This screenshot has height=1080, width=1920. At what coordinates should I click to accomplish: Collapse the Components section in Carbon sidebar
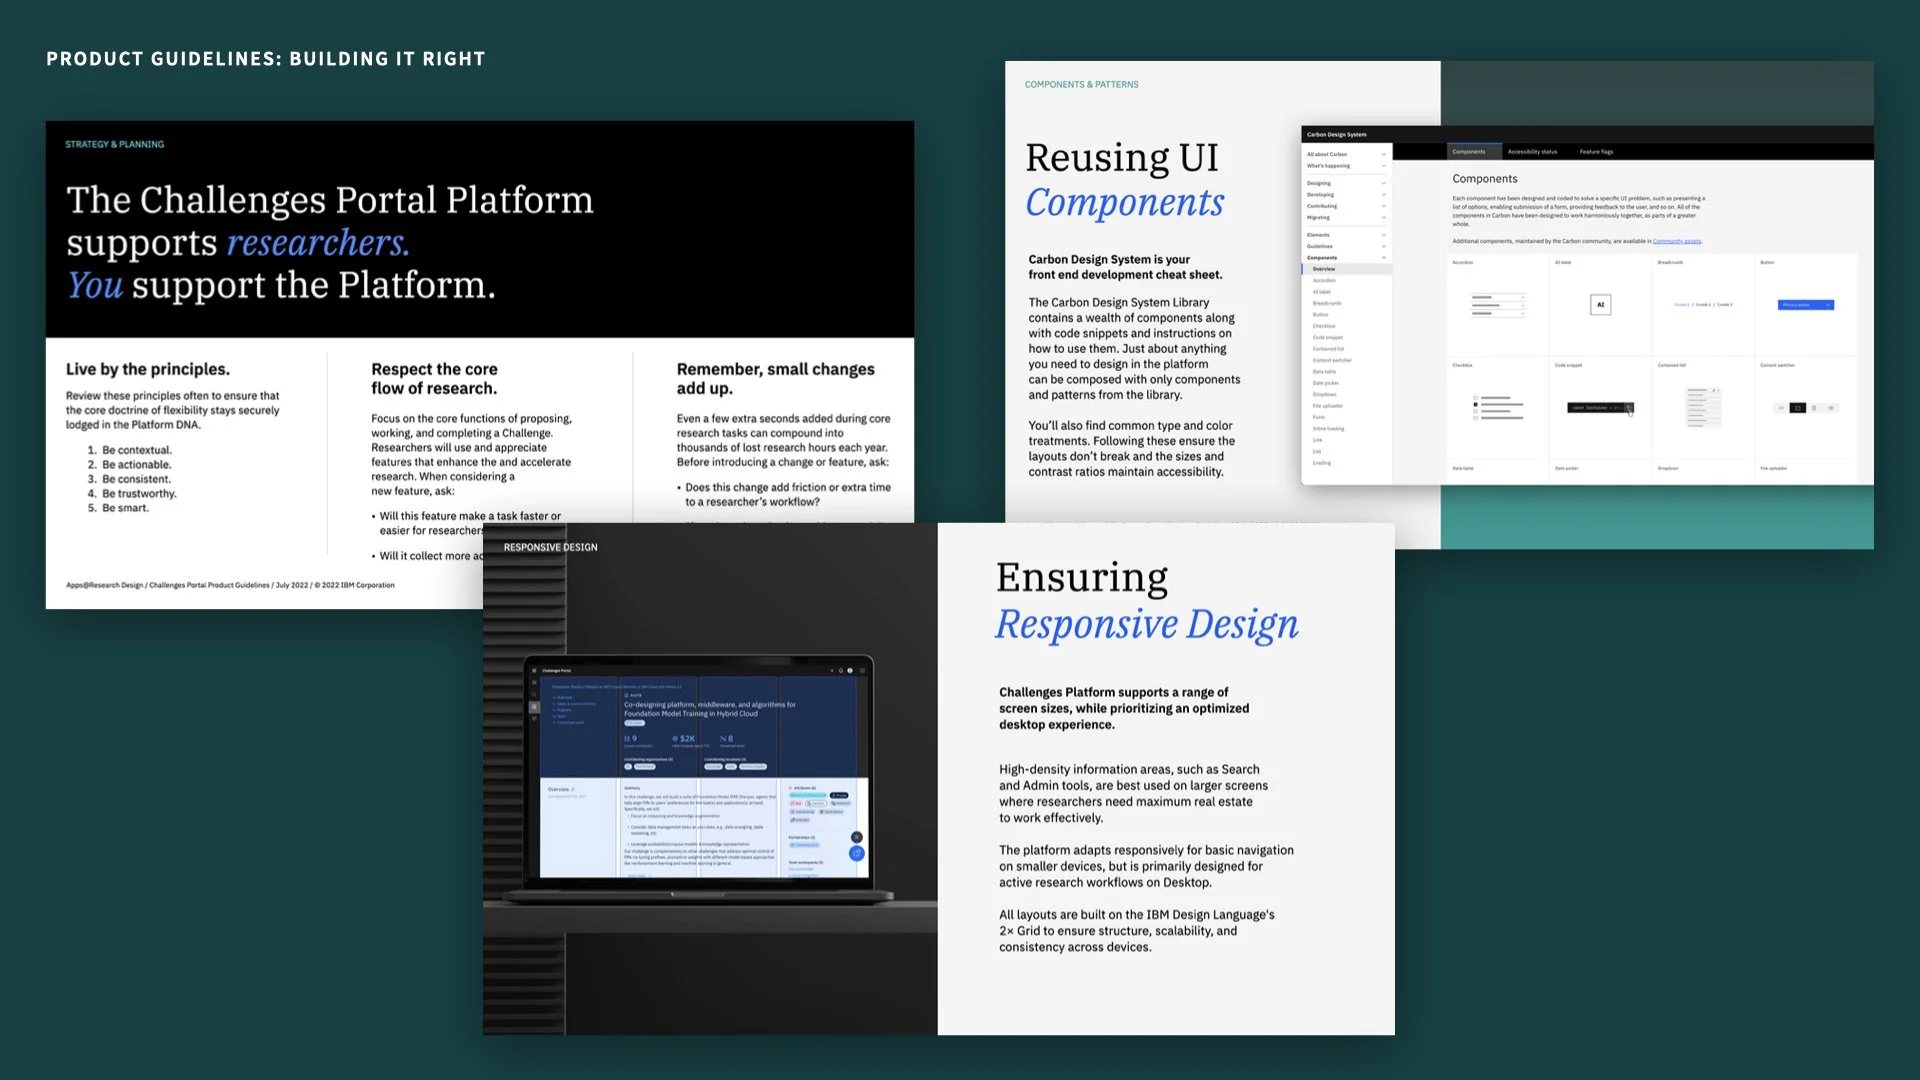pos(1384,258)
